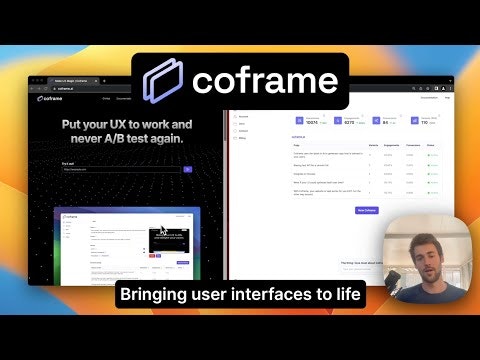The width and height of the screenshot is (480, 360).
Task: Close the coframe browser tab in left window
Action: pos(96,81)
